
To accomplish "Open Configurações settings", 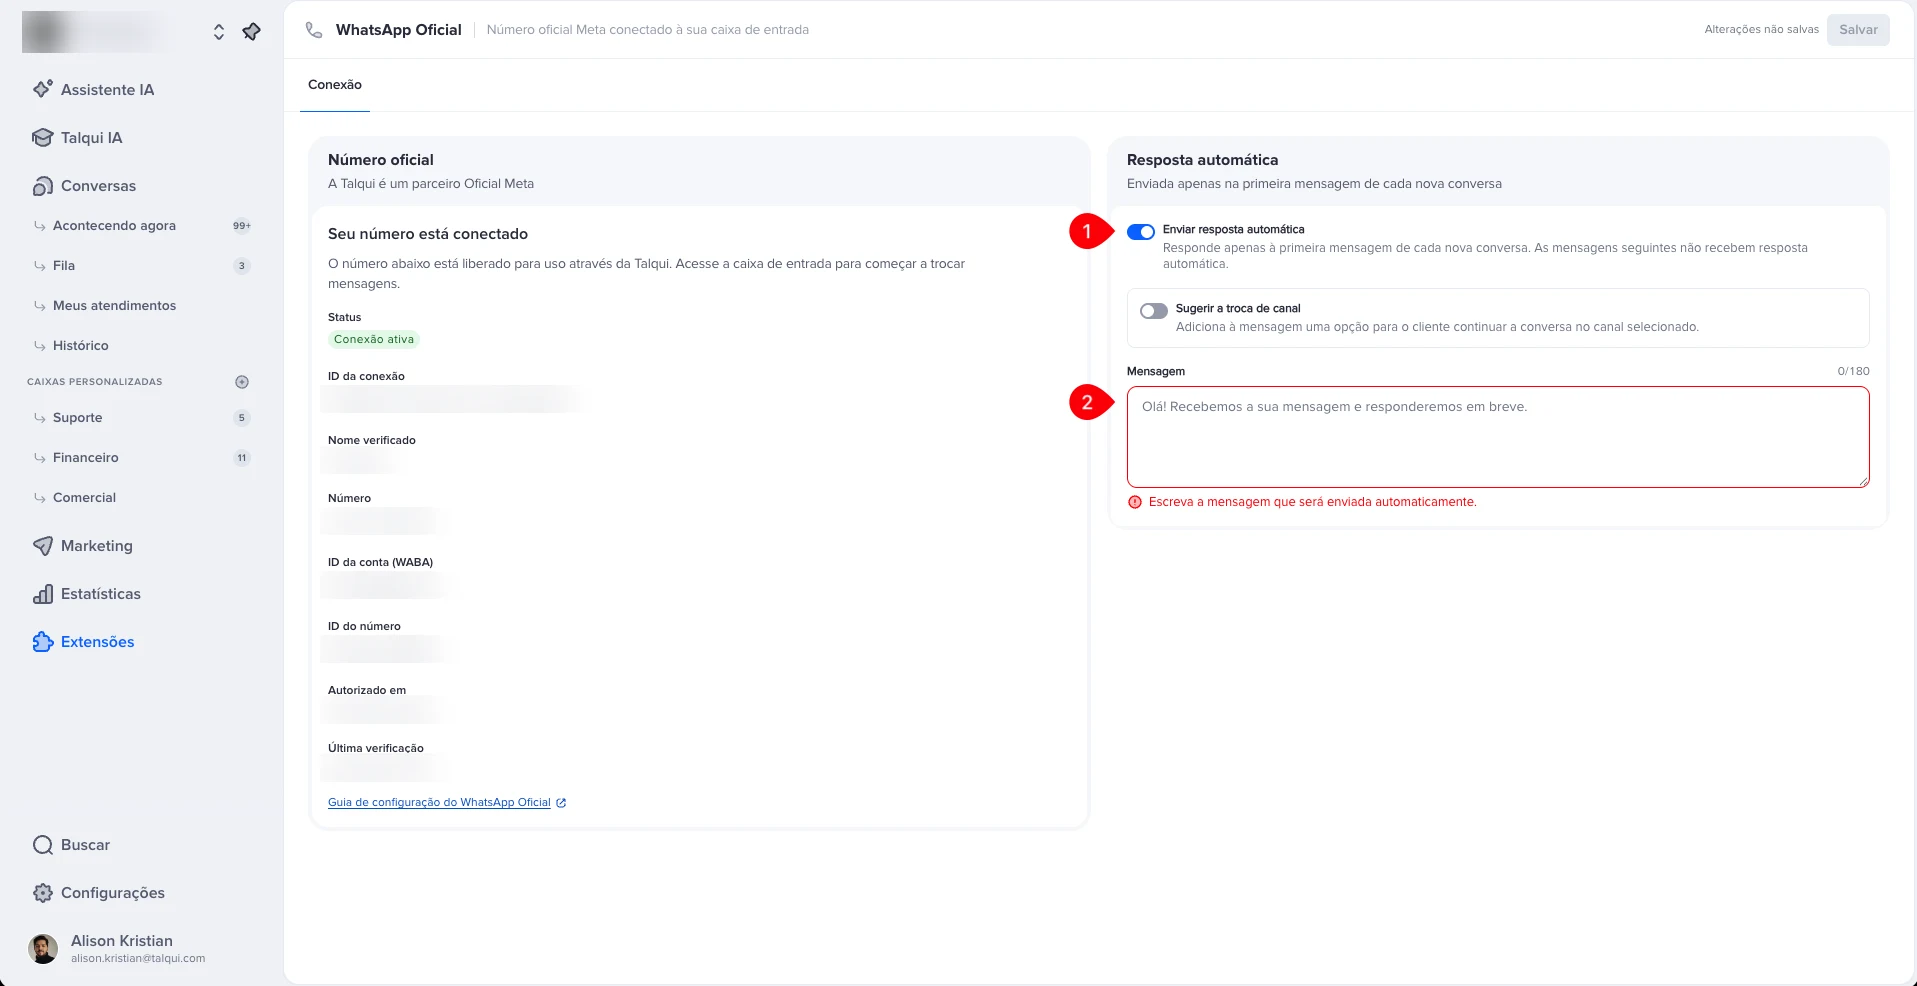I will [112, 893].
